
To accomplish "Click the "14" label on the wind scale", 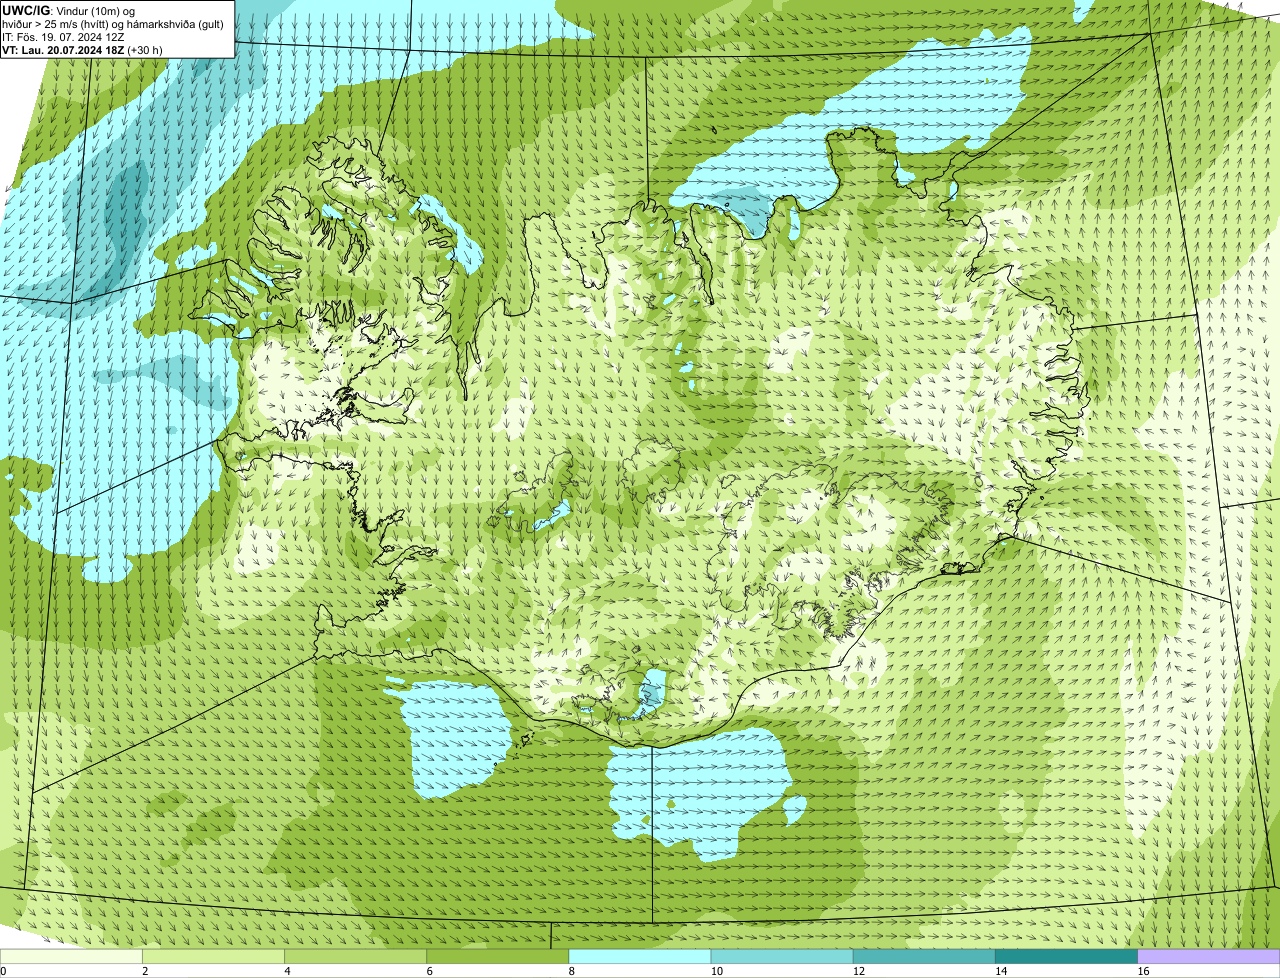I will (x=1001, y=971).
